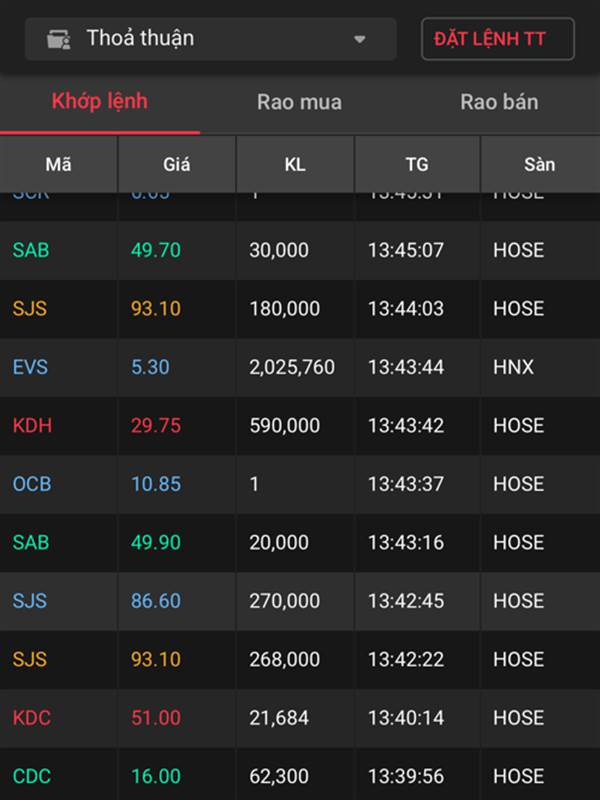
Task: Select the CDC stock symbol
Action: coord(32,776)
